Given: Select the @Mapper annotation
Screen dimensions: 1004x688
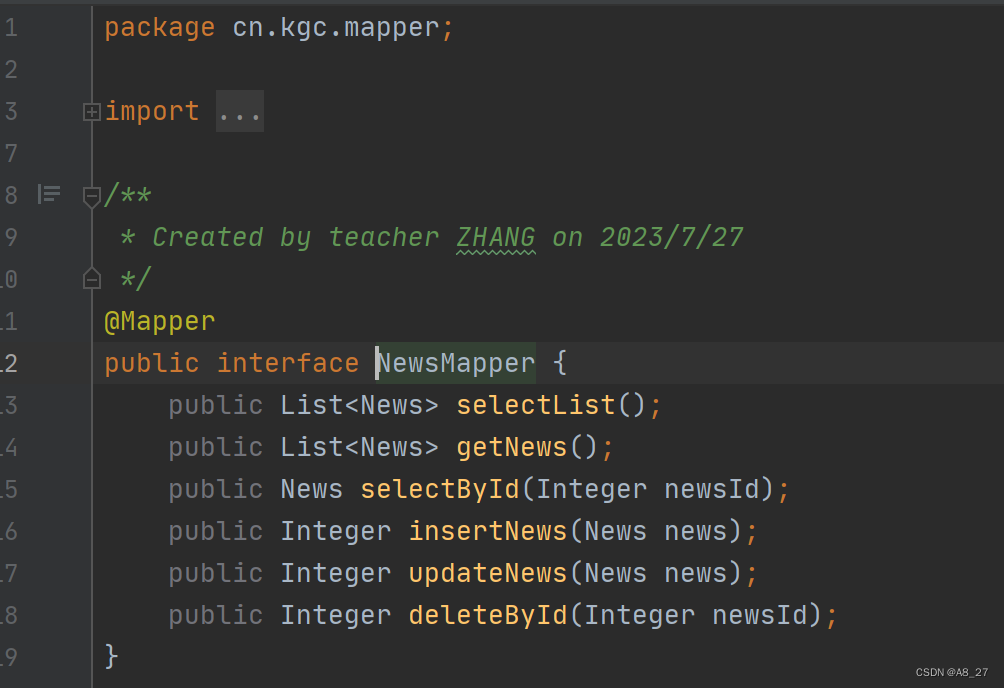Looking at the screenshot, I should click(x=158, y=320).
